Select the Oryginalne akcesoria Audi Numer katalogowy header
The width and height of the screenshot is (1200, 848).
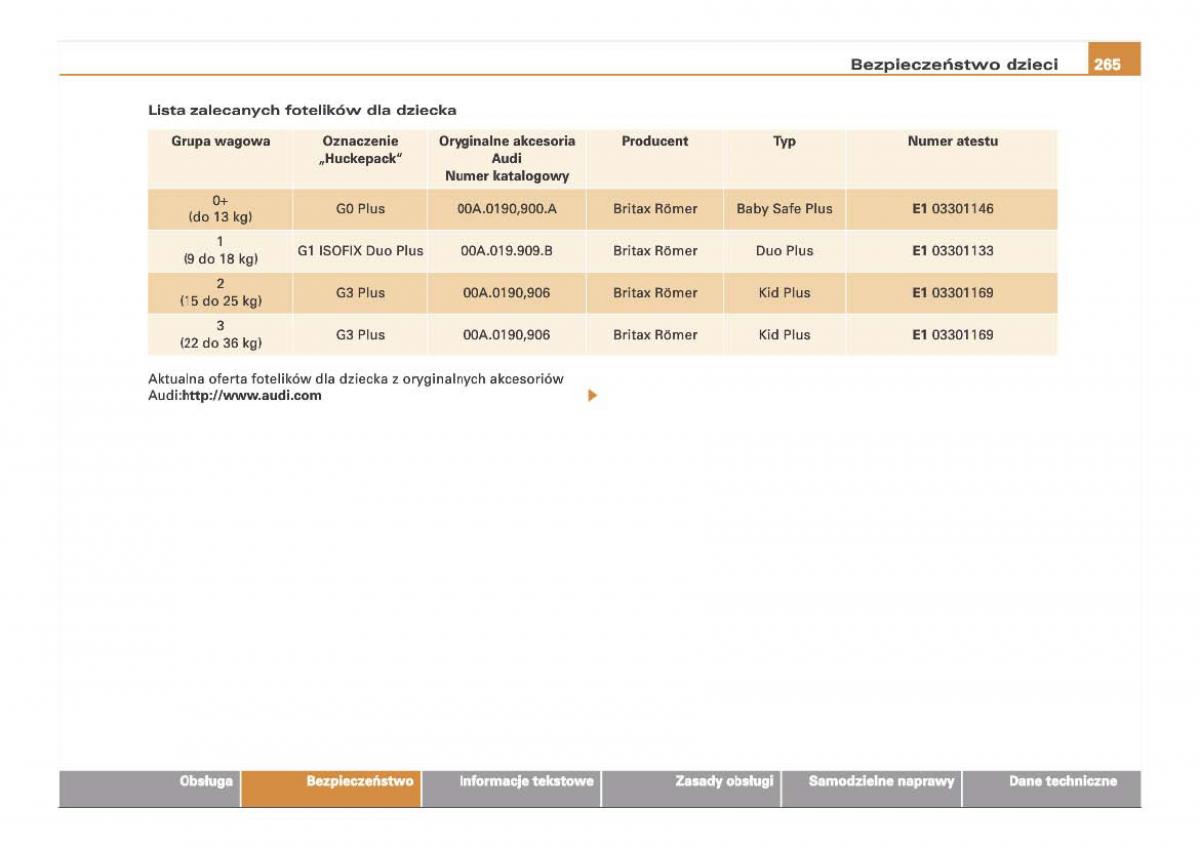[507, 159]
